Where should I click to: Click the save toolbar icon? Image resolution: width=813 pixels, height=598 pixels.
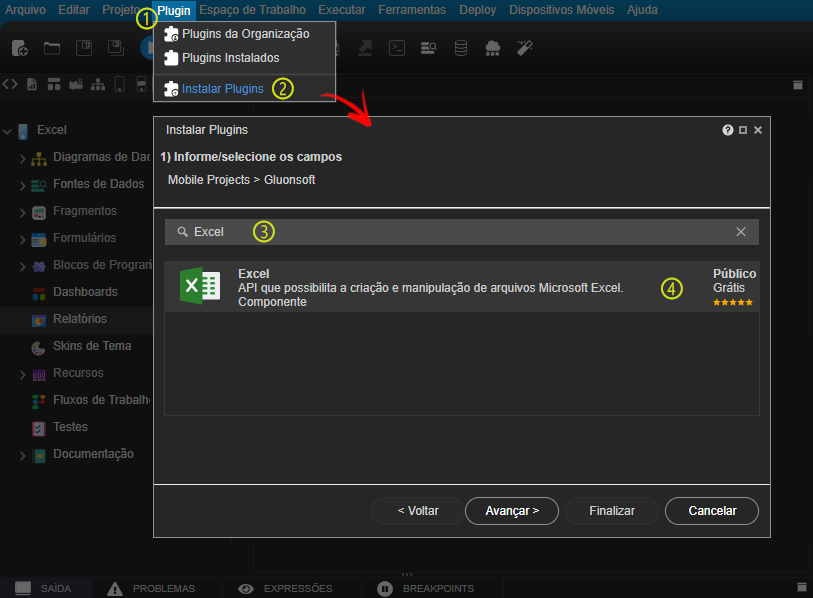pos(83,48)
